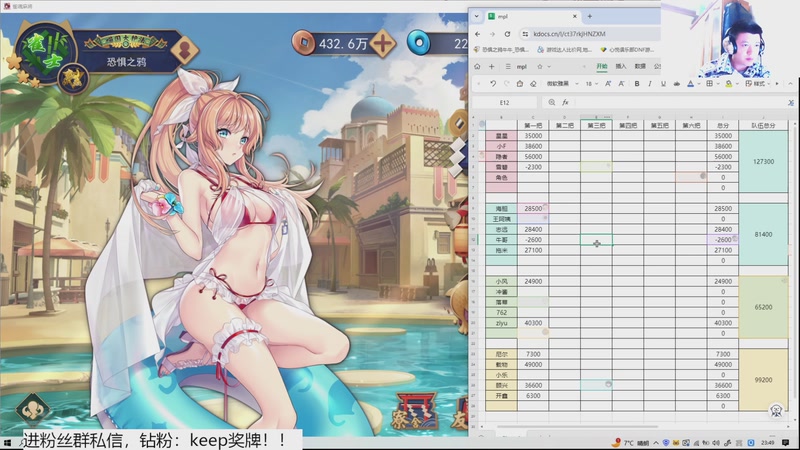Select team total cell 127300

tap(763, 162)
